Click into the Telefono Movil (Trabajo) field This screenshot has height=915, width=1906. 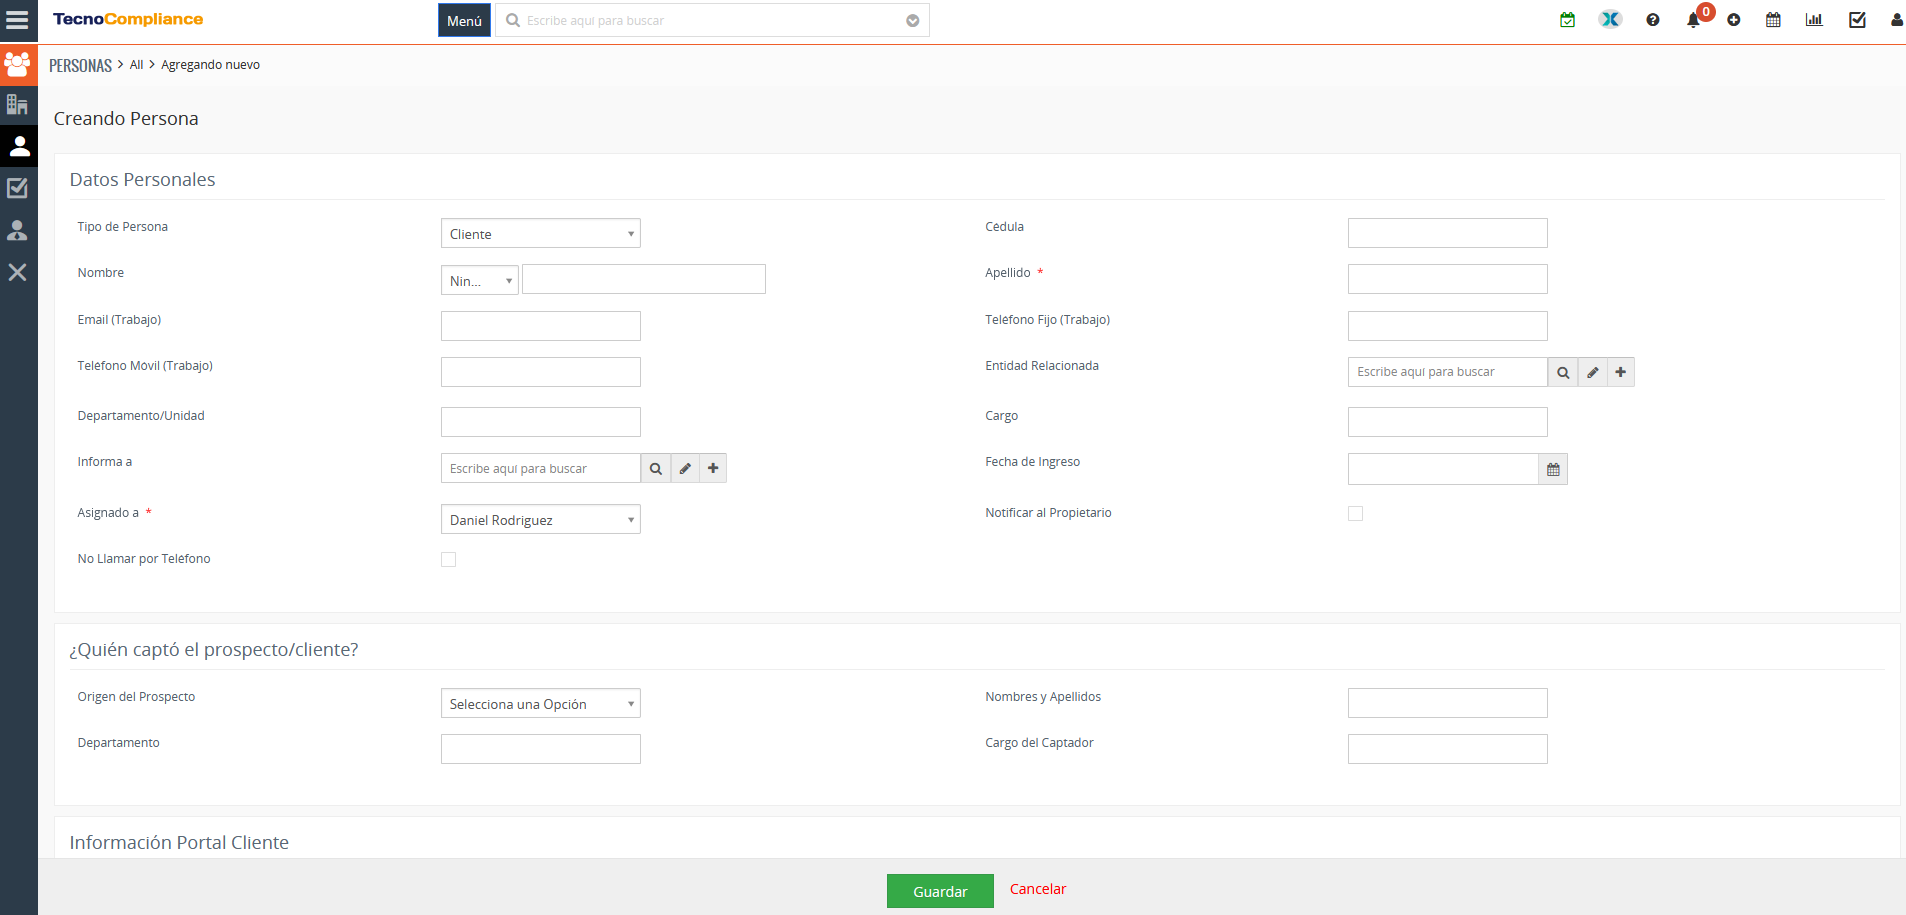tap(540, 372)
